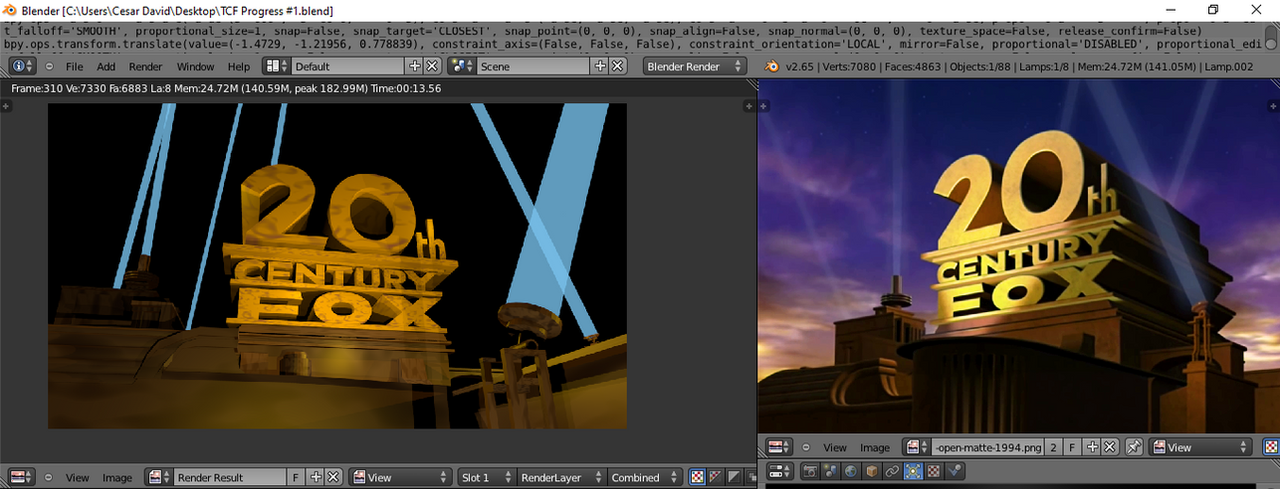Open the Add menu
The width and height of the screenshot is (1280, 489).
tap(106, 66)
